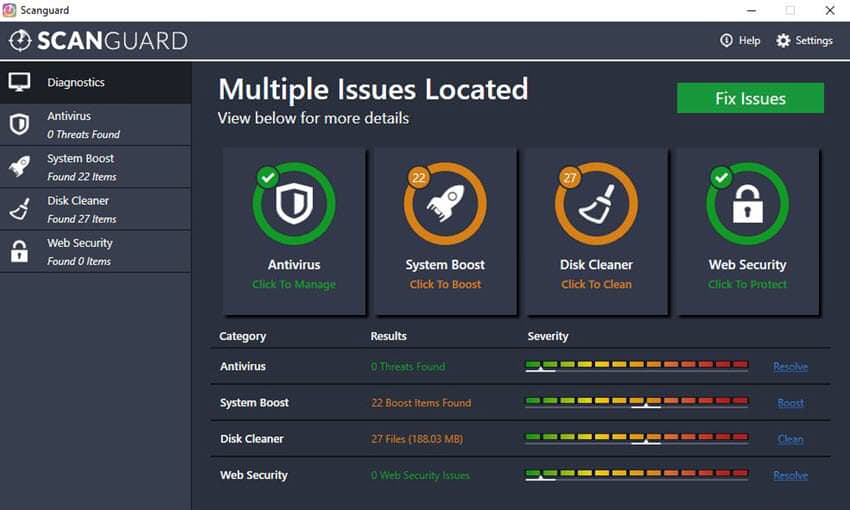Click the orange 27 badge on Disk Cleaner card
This screenshot has width=850, height=510.
(x=570, y=178)
